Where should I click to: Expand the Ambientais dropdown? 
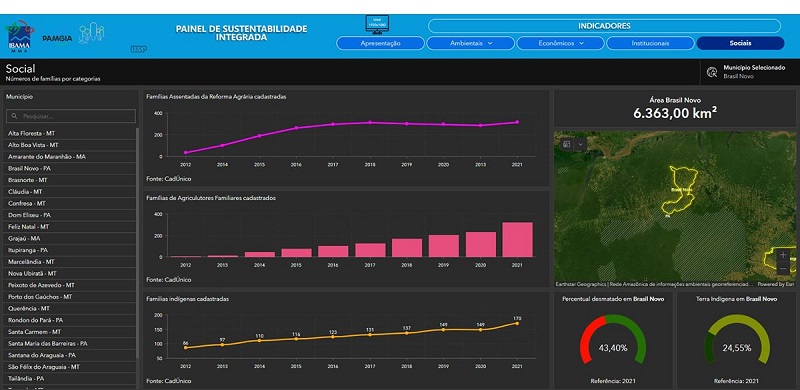(x=470, y=43)
